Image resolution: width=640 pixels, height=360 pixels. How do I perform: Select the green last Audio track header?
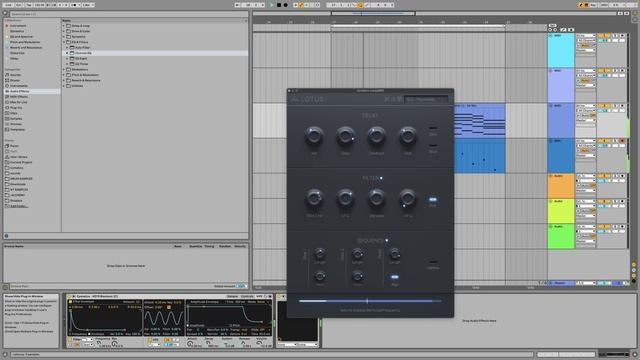coord(561,236)
